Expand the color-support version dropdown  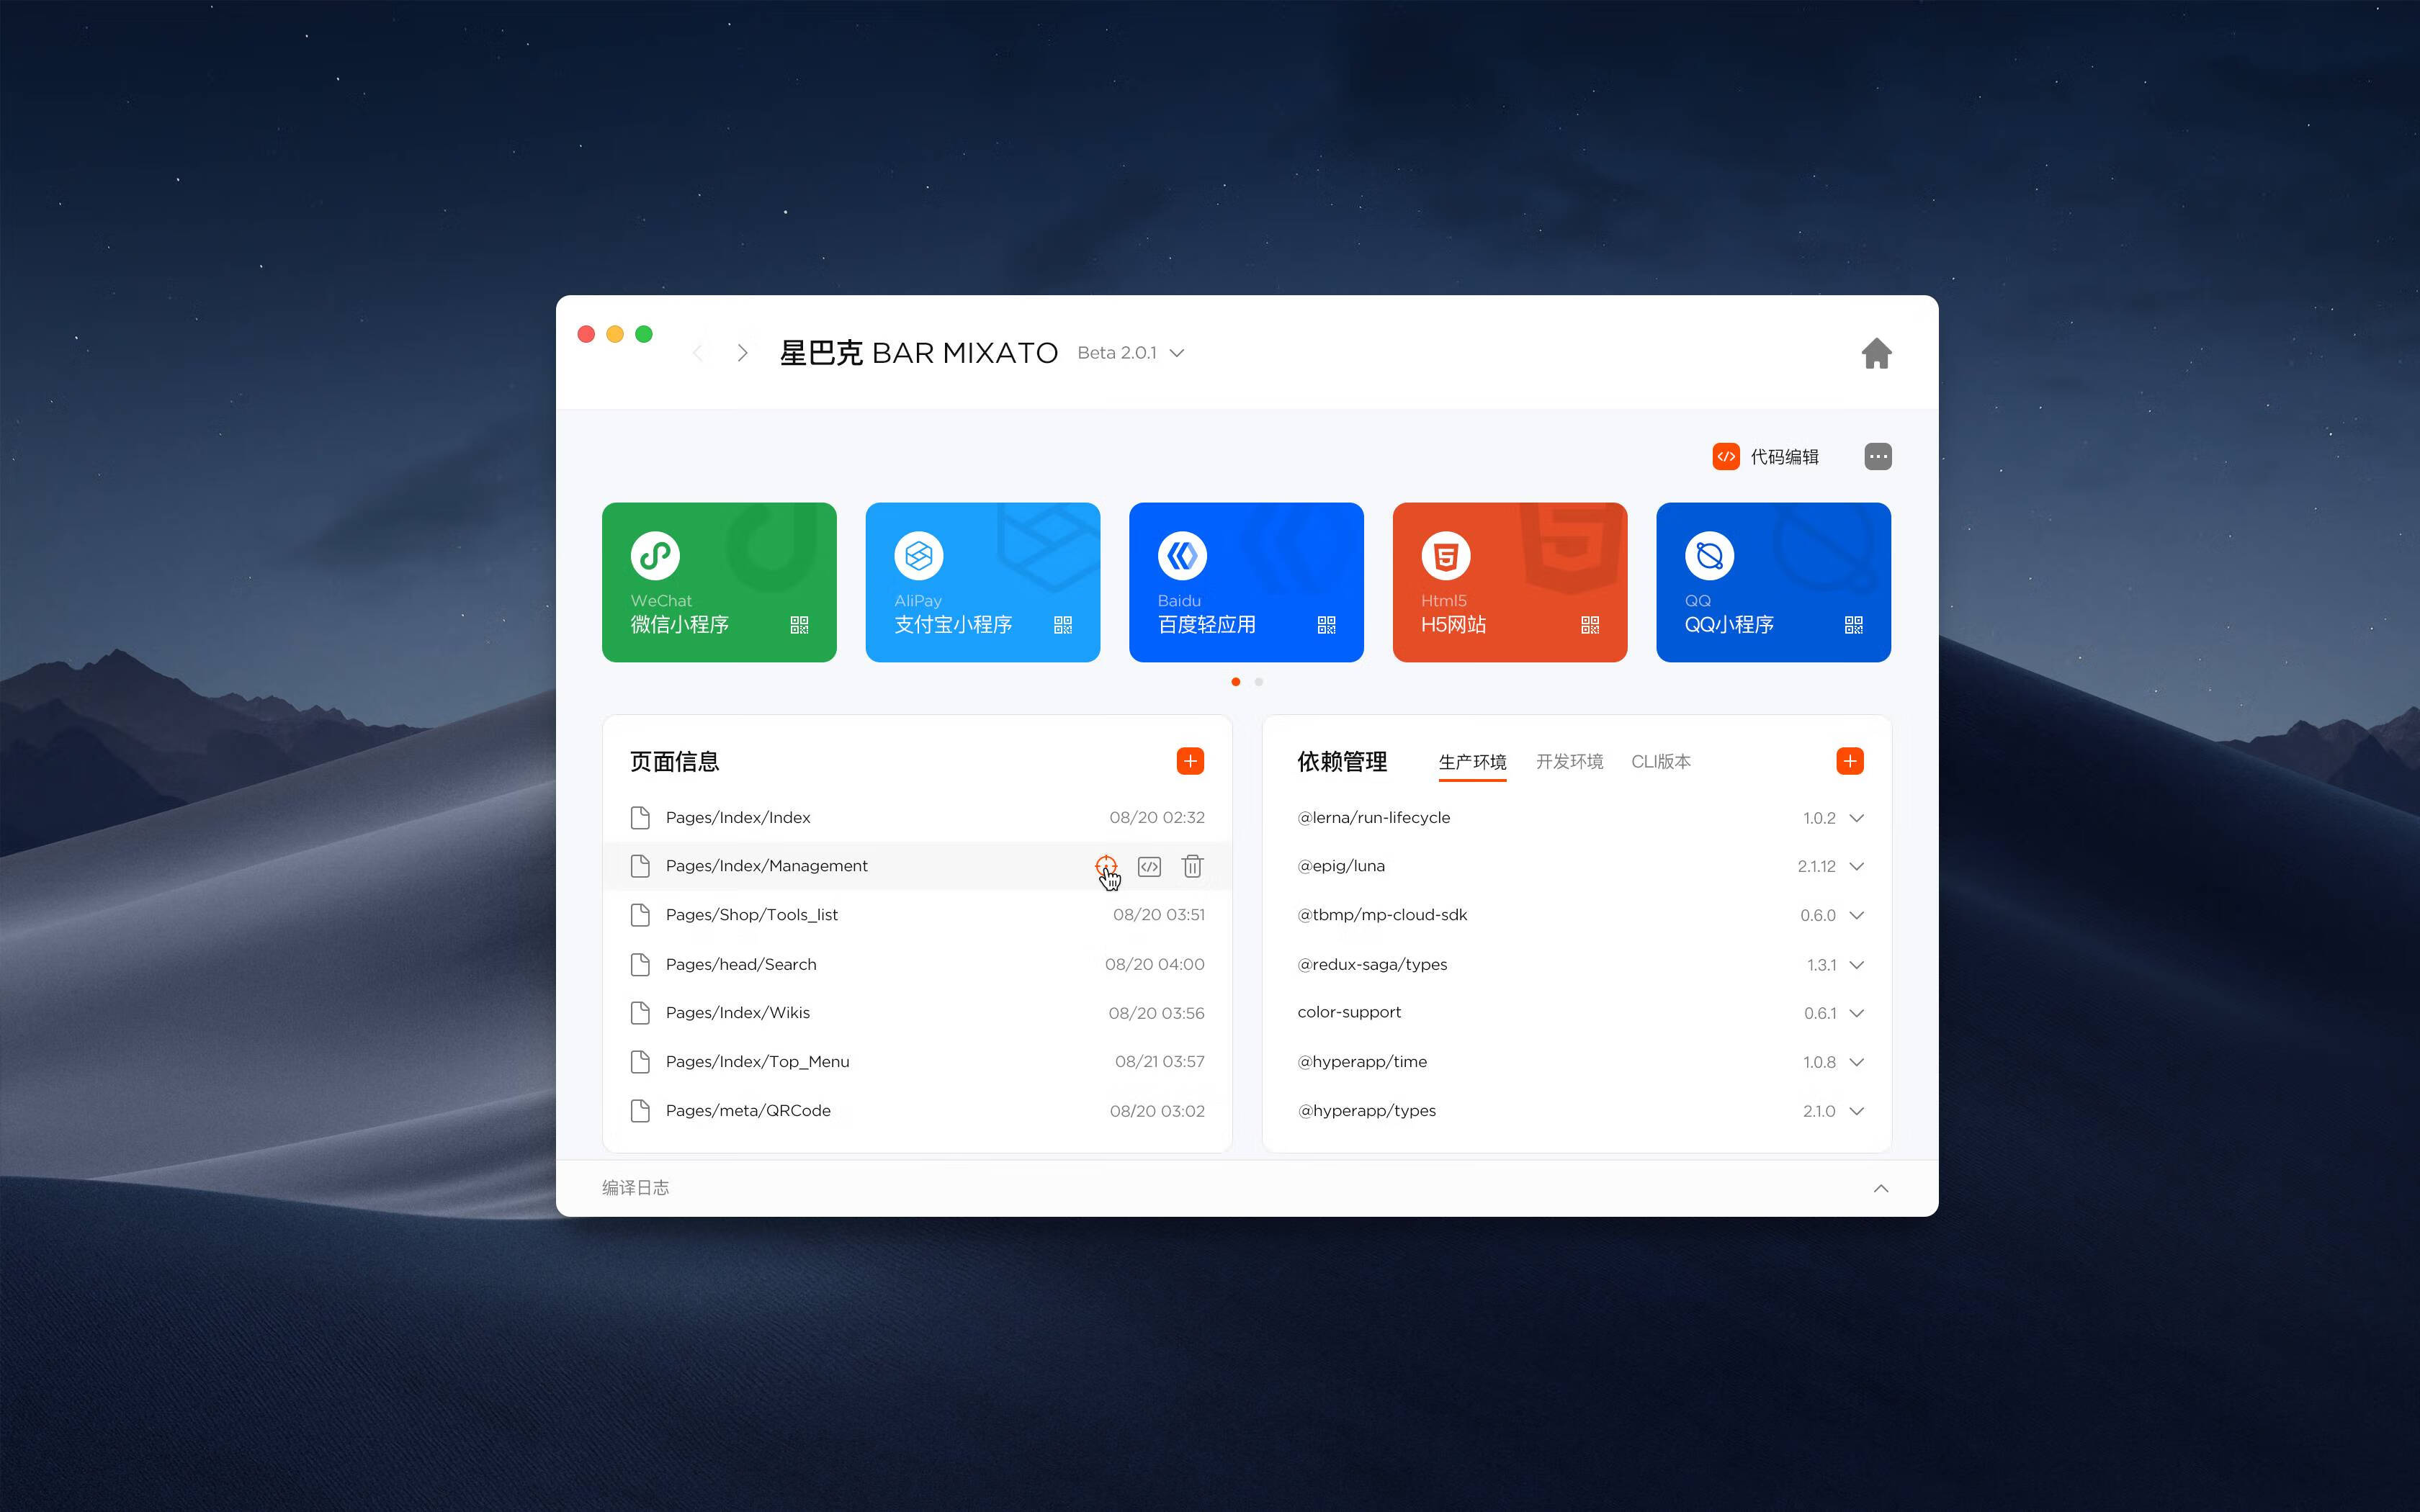coord(1857,1013)
